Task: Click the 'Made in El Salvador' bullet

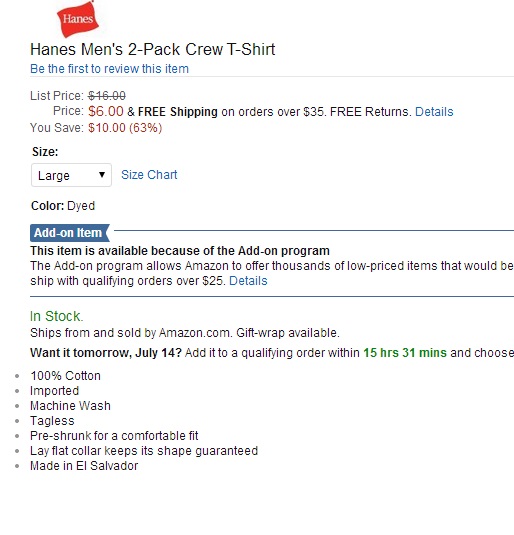Action: [x=84, y=466]
